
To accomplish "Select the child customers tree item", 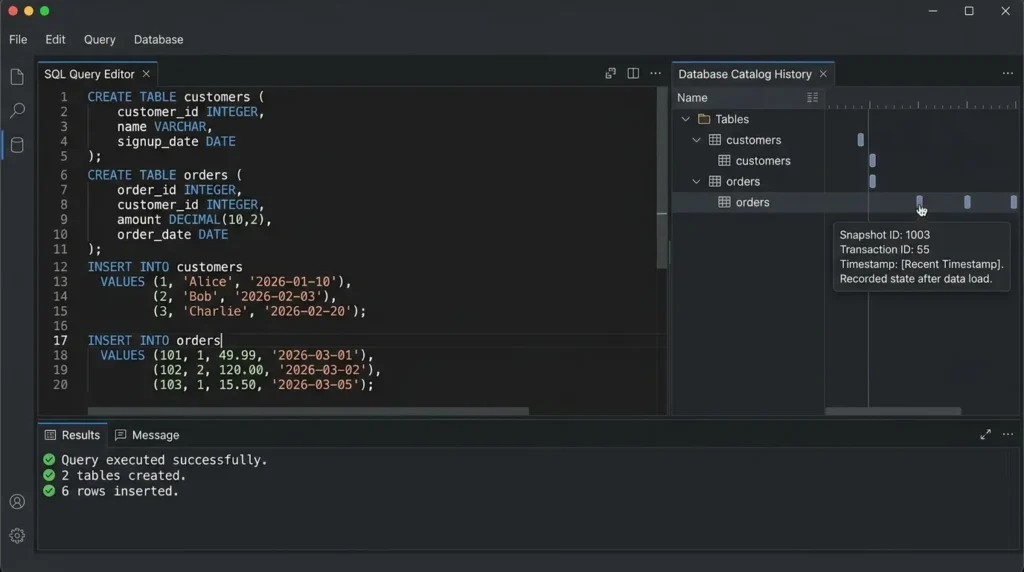I will tap(763, 161).
